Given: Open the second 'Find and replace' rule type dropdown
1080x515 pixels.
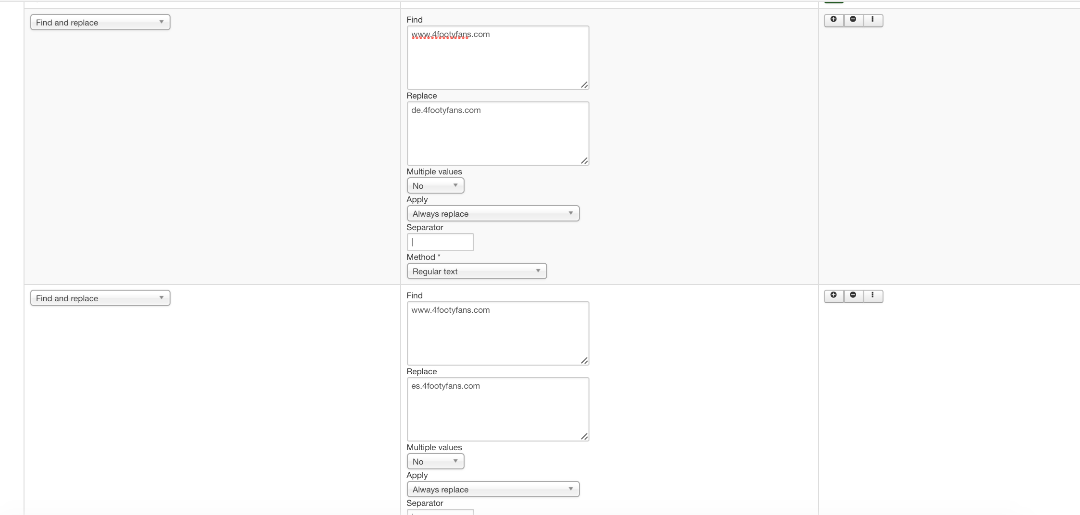Looking at the screenshot, I should (x=100, y=298).
